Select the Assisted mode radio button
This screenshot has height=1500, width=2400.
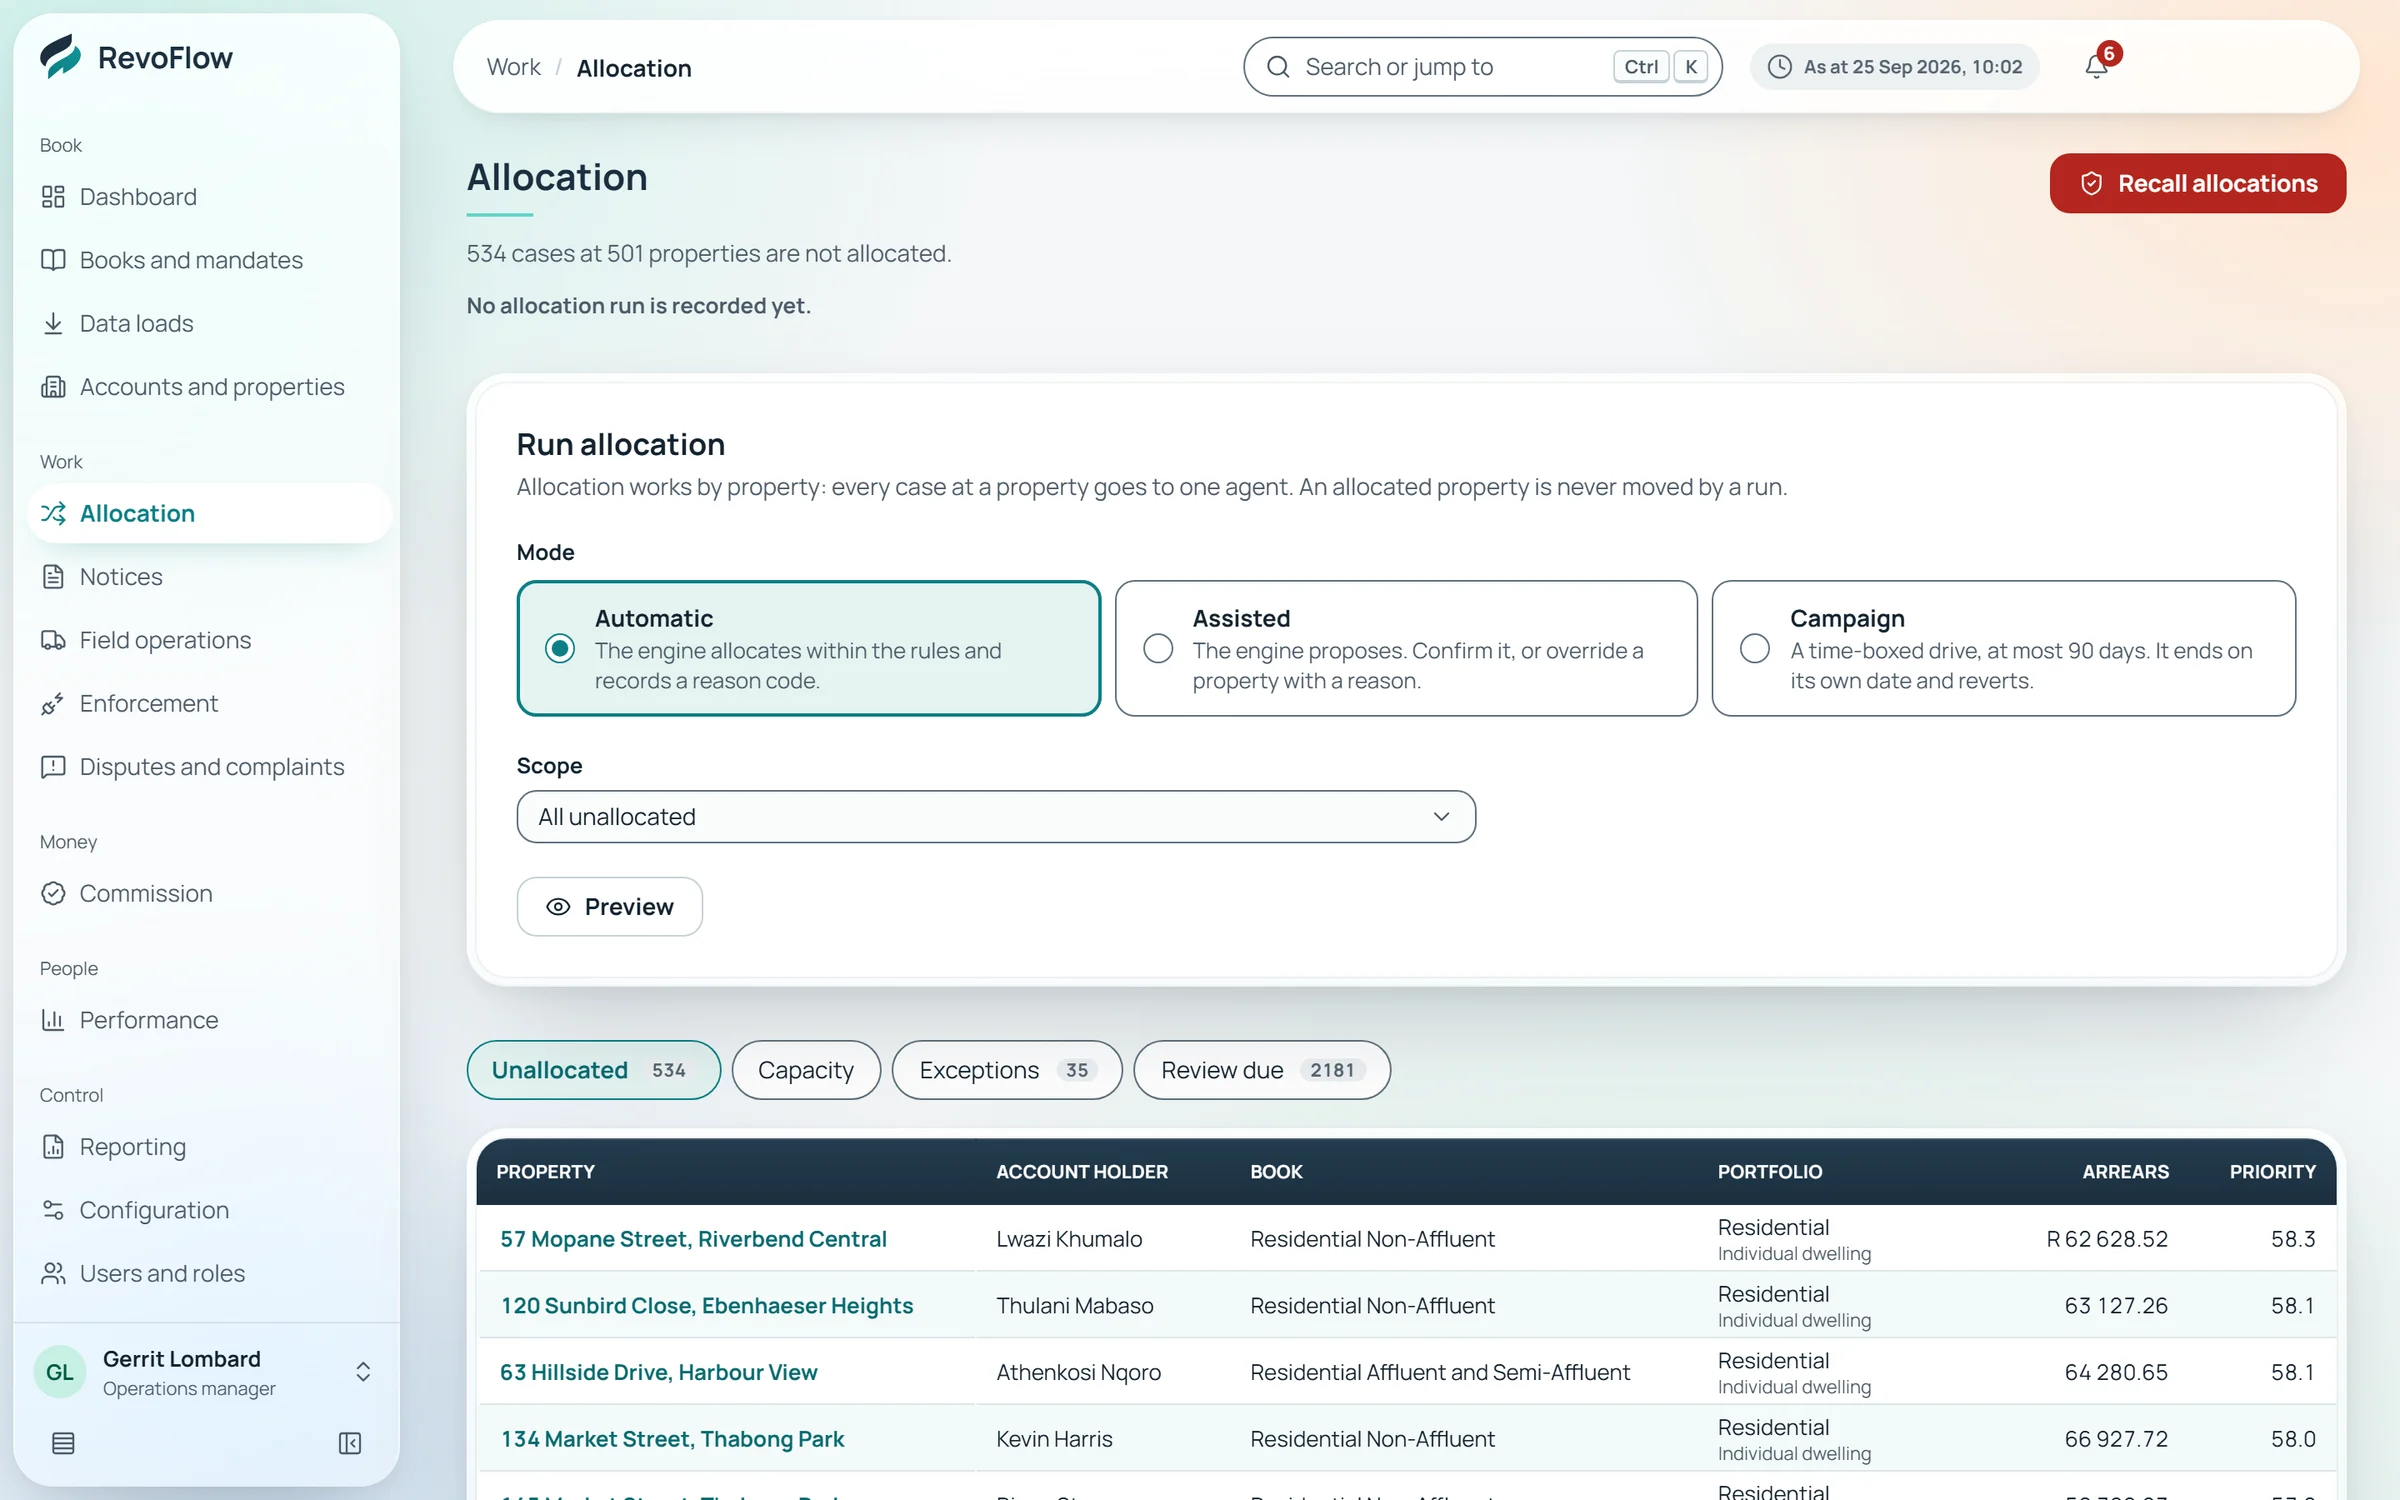(x=1158, y=649)
